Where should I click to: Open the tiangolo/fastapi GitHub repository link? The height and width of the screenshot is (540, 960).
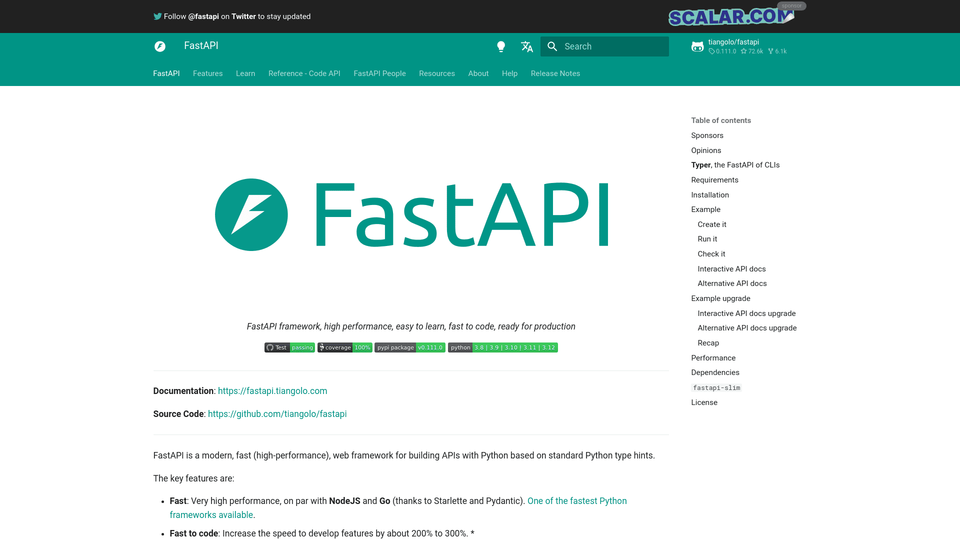tap(739, 47)
